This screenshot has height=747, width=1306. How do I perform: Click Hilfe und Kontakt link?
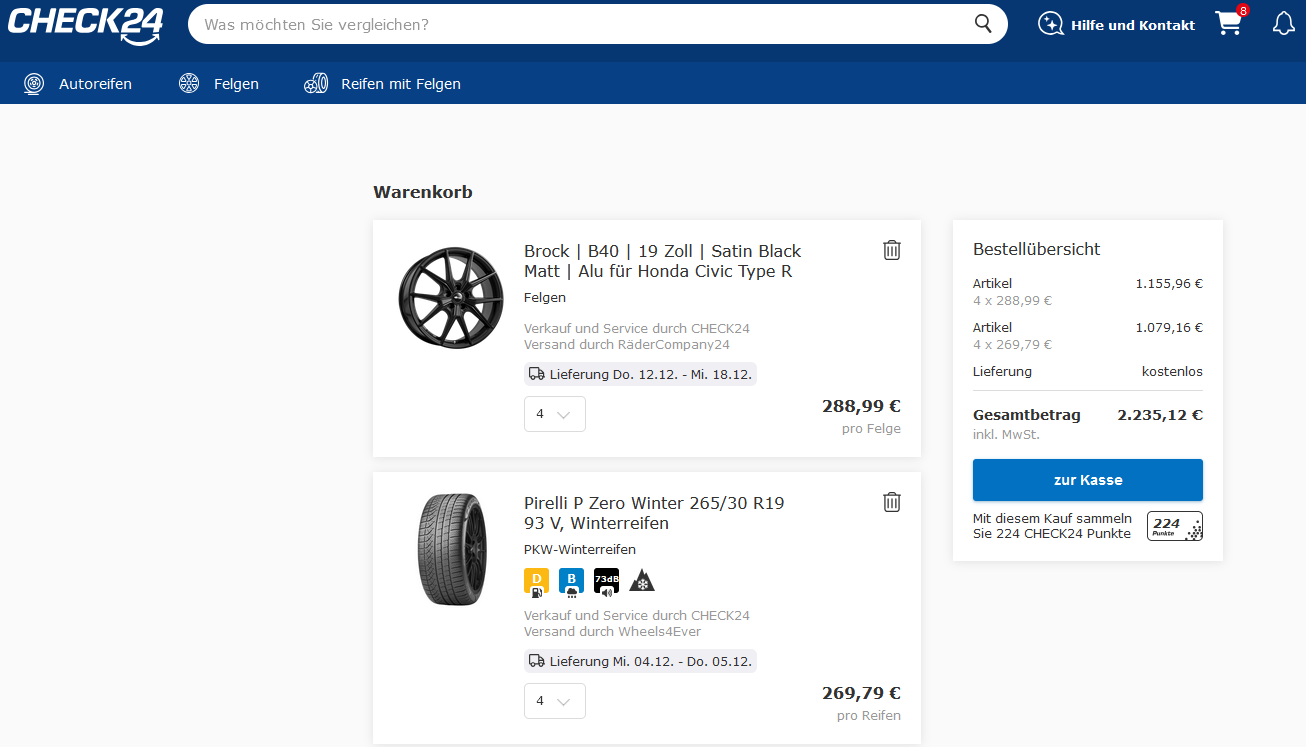pyautogui.click(x=1133, y=25)
